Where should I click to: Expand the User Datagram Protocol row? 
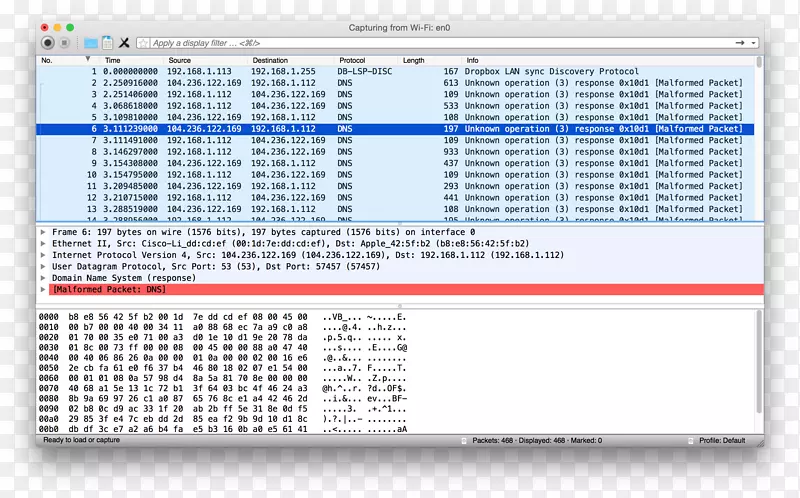click(43, 266)
